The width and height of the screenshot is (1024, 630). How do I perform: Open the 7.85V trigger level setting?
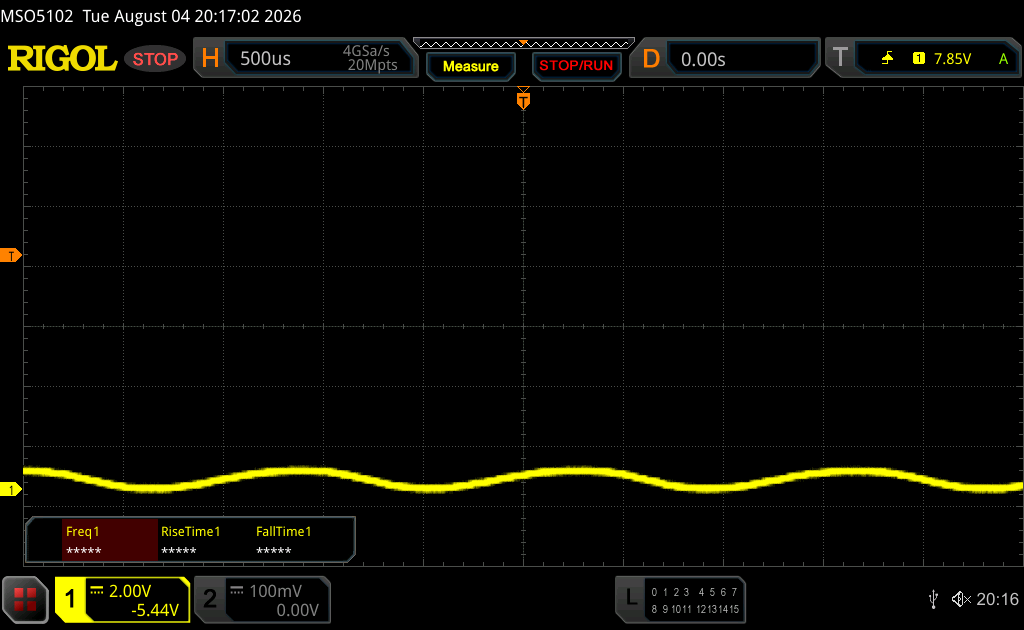[x=952, y=59]
